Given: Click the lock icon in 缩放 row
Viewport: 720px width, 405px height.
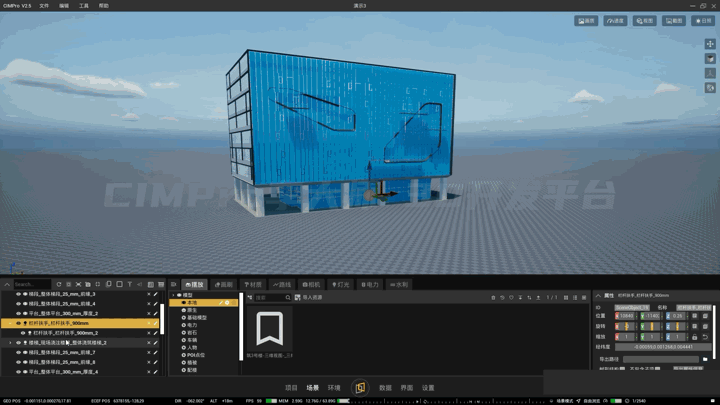Looking at the screenshot, I should (695, 337).
